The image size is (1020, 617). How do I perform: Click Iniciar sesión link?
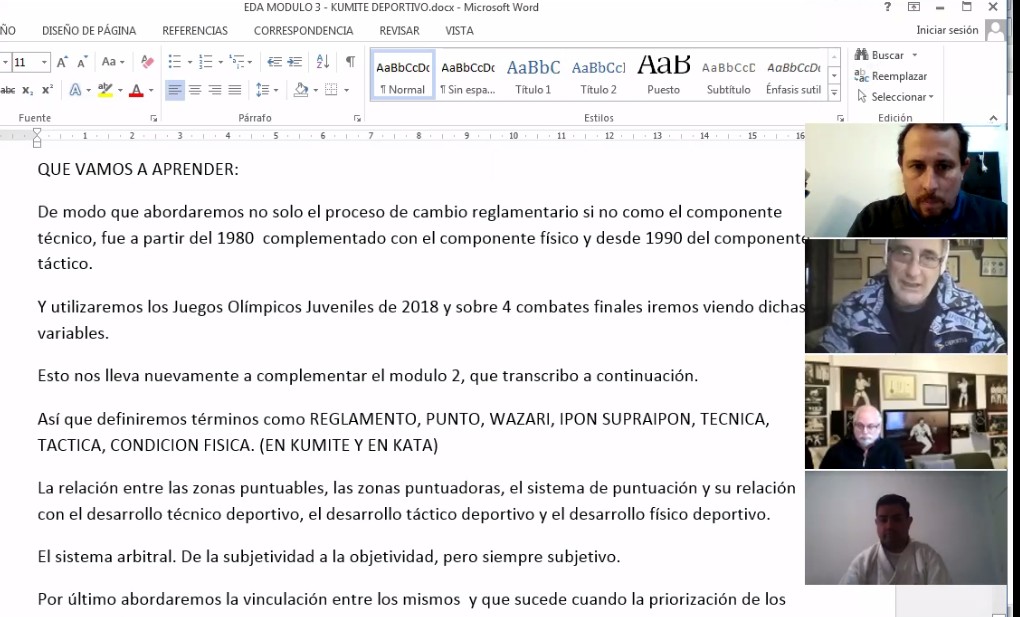946,31
